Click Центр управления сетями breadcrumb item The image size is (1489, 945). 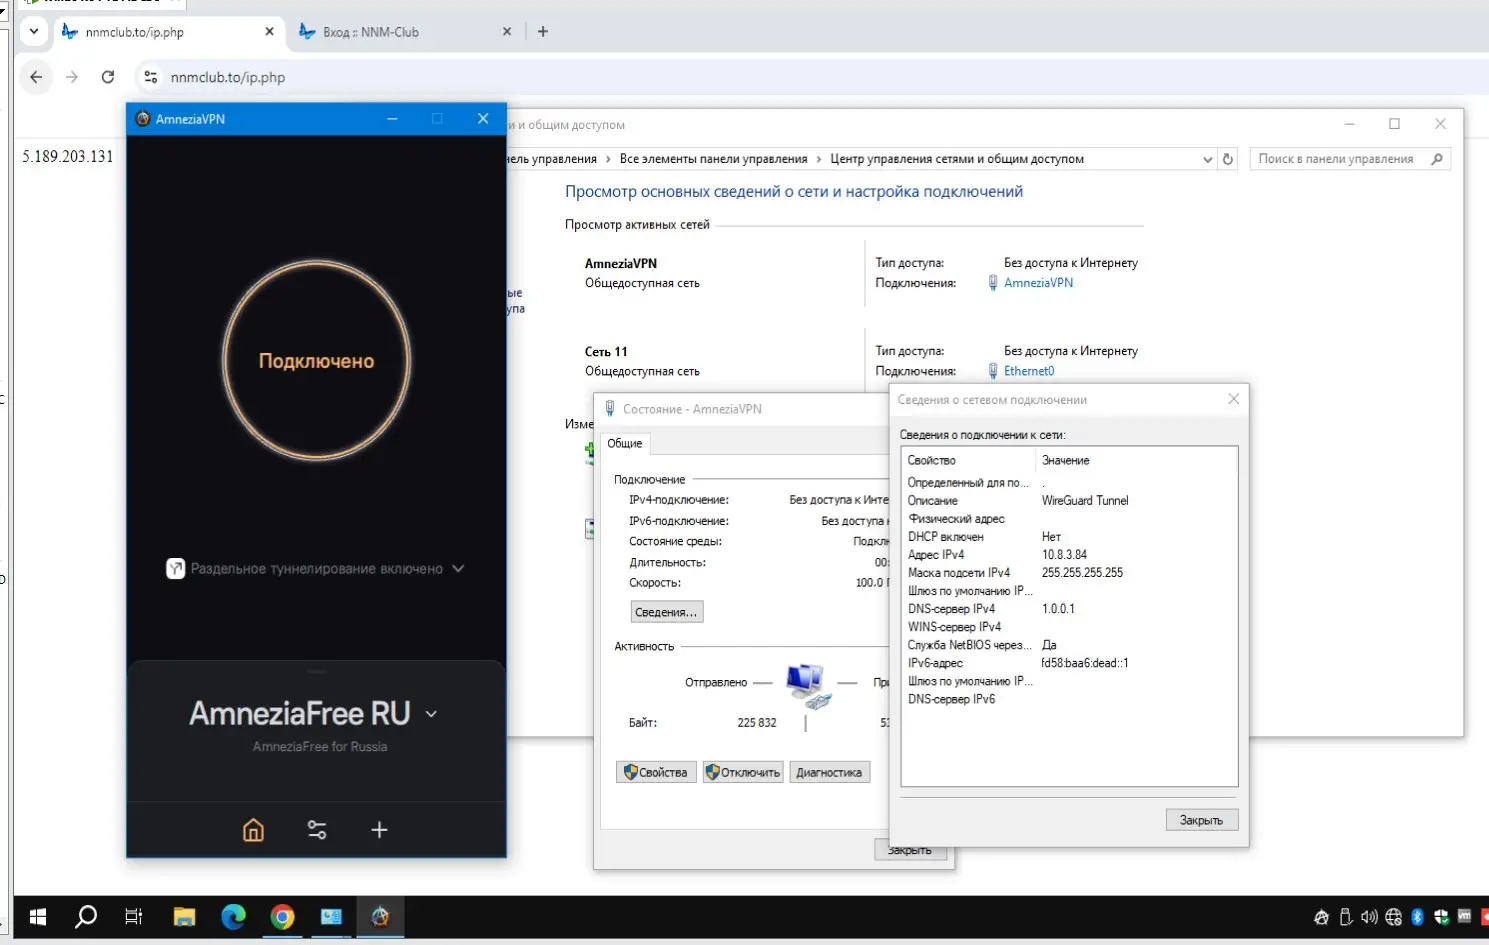[x=957, y=159]
